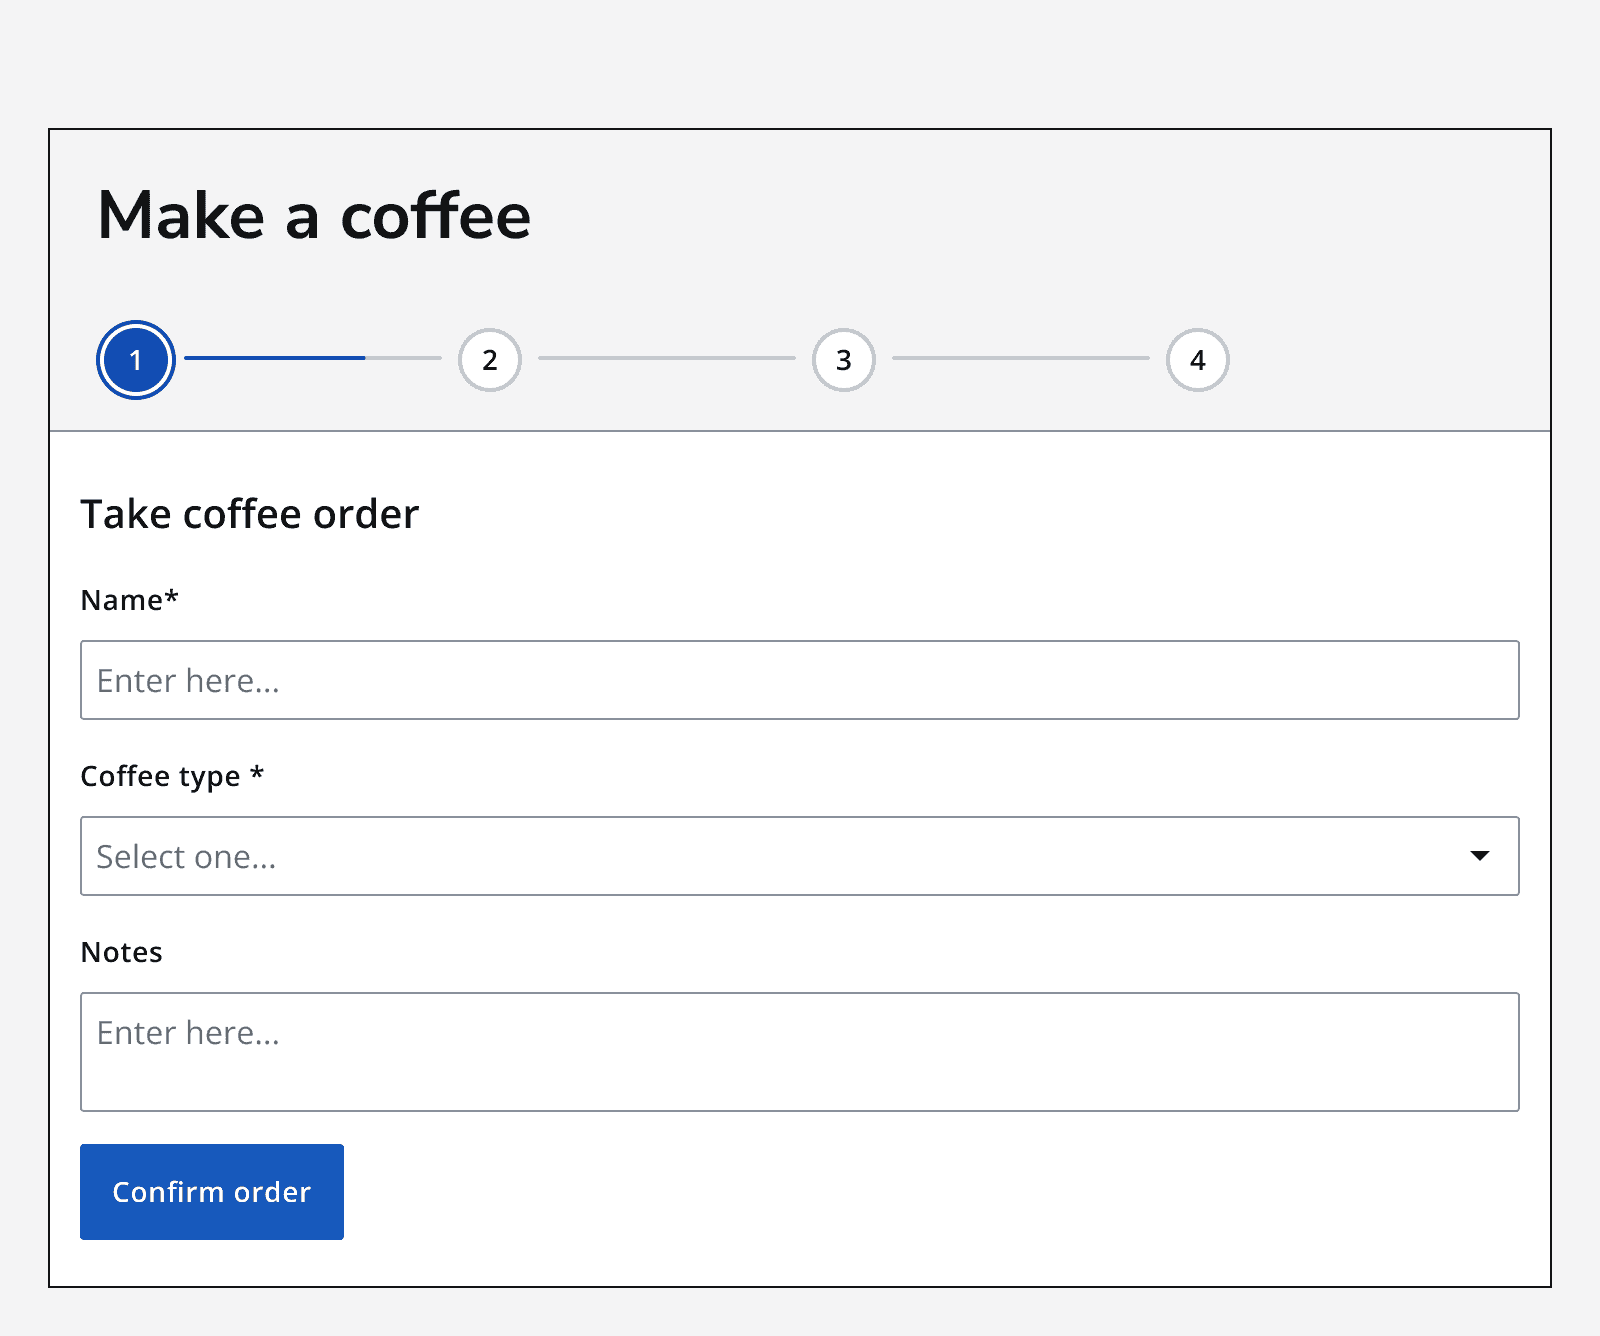Select step 1 in the progress stepper
1600x1336 pixels.
(135, 361)
